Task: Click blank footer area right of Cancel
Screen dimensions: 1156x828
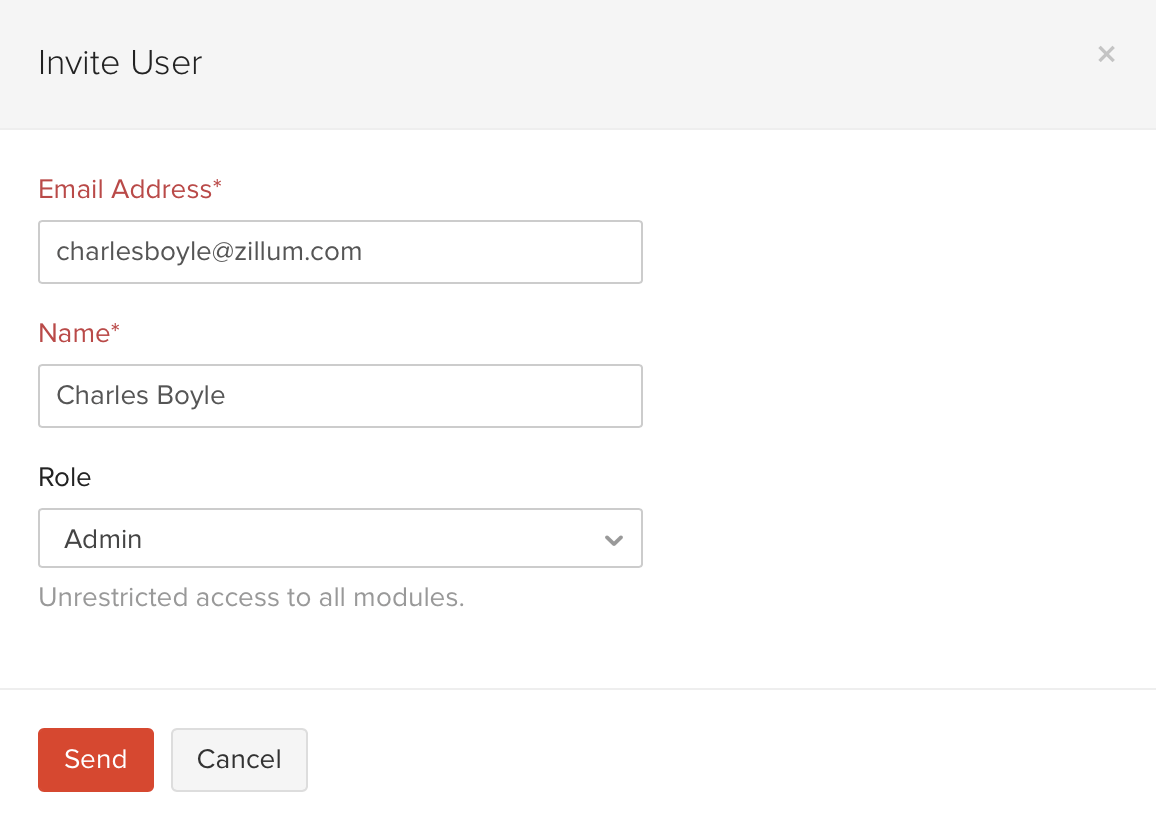Action: coord(700,760)
